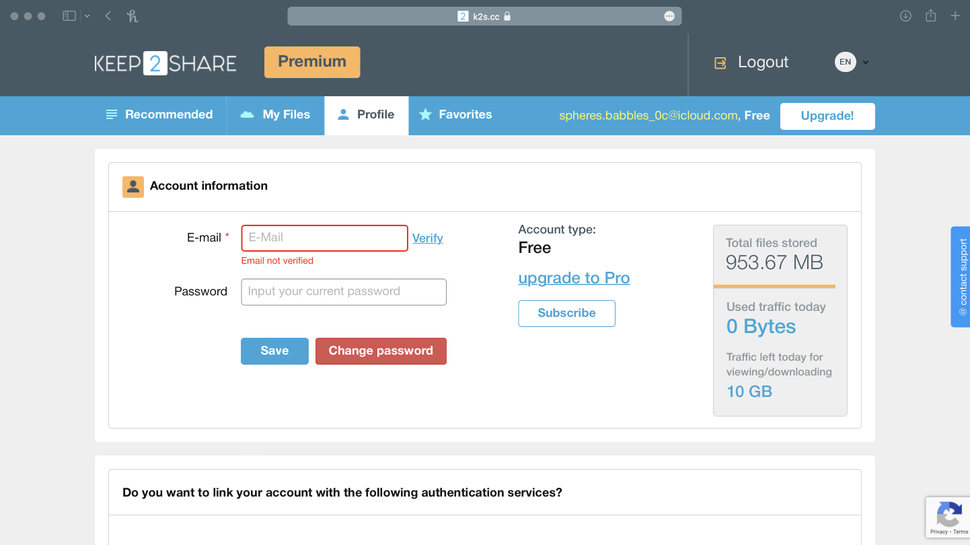The height and width of the screenshot is (545, 970).
Task: Click the Safari share icon
Action: point(930,16)
